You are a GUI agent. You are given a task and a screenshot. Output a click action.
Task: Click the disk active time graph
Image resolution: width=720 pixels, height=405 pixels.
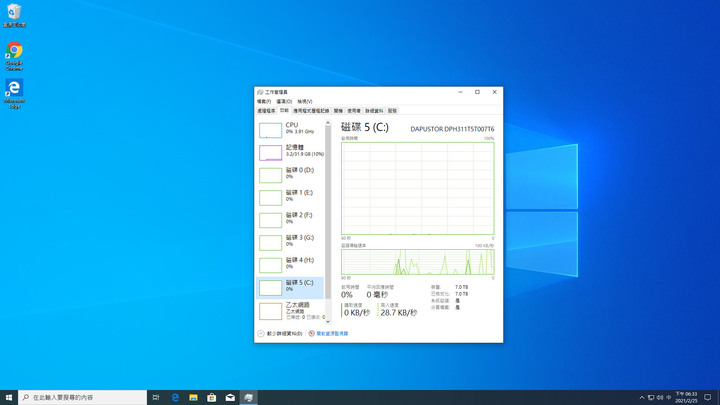pos(417,188)
